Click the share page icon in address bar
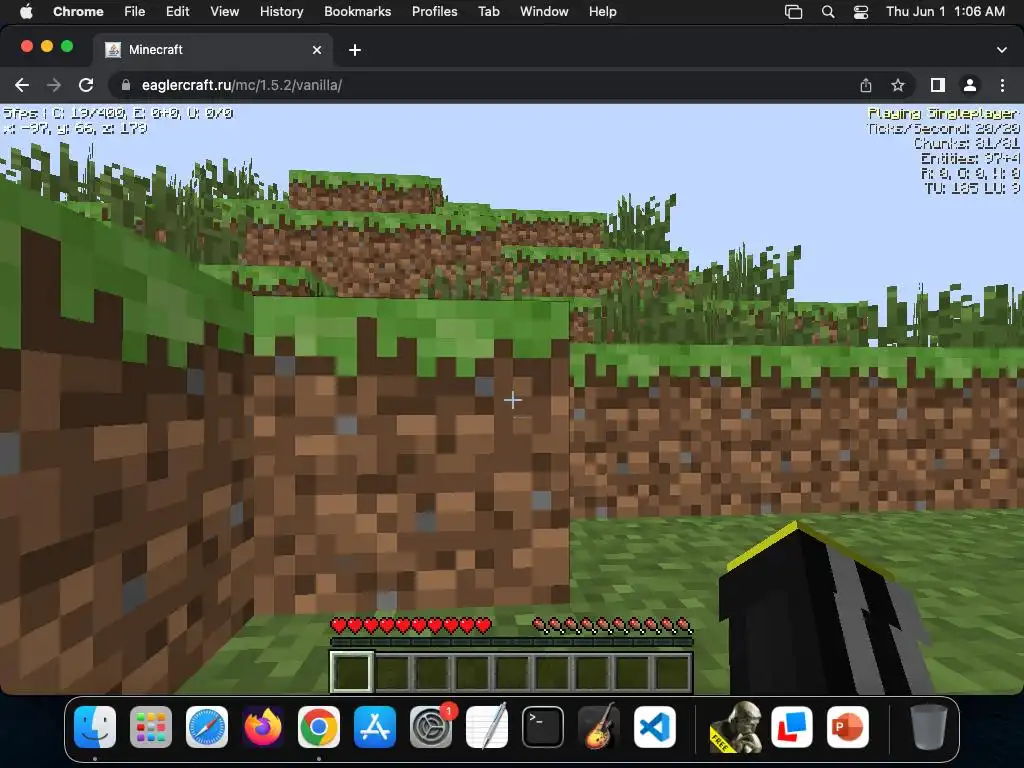The width and height of the screenshot is (1024, 768). 865,85
